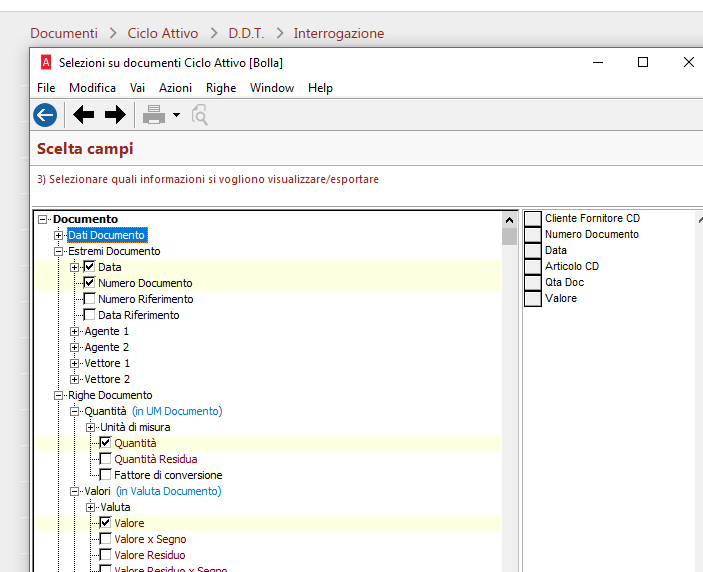
Task: Click 'Cliente Fornitore CD' label
Action: [x=592, y=218]
